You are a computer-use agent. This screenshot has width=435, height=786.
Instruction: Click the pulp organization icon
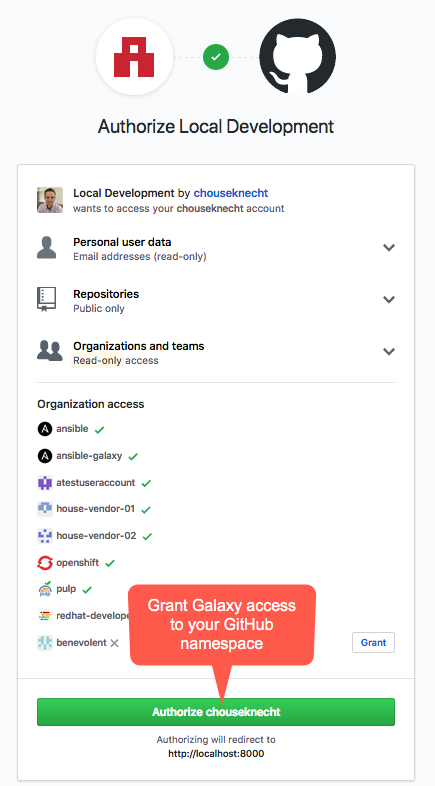45,590
